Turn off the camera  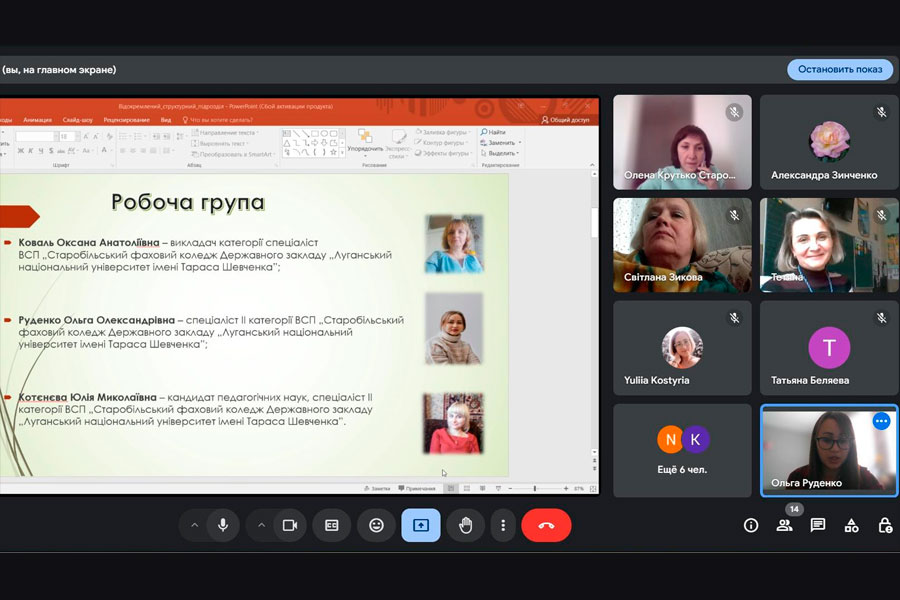(290, 525)
